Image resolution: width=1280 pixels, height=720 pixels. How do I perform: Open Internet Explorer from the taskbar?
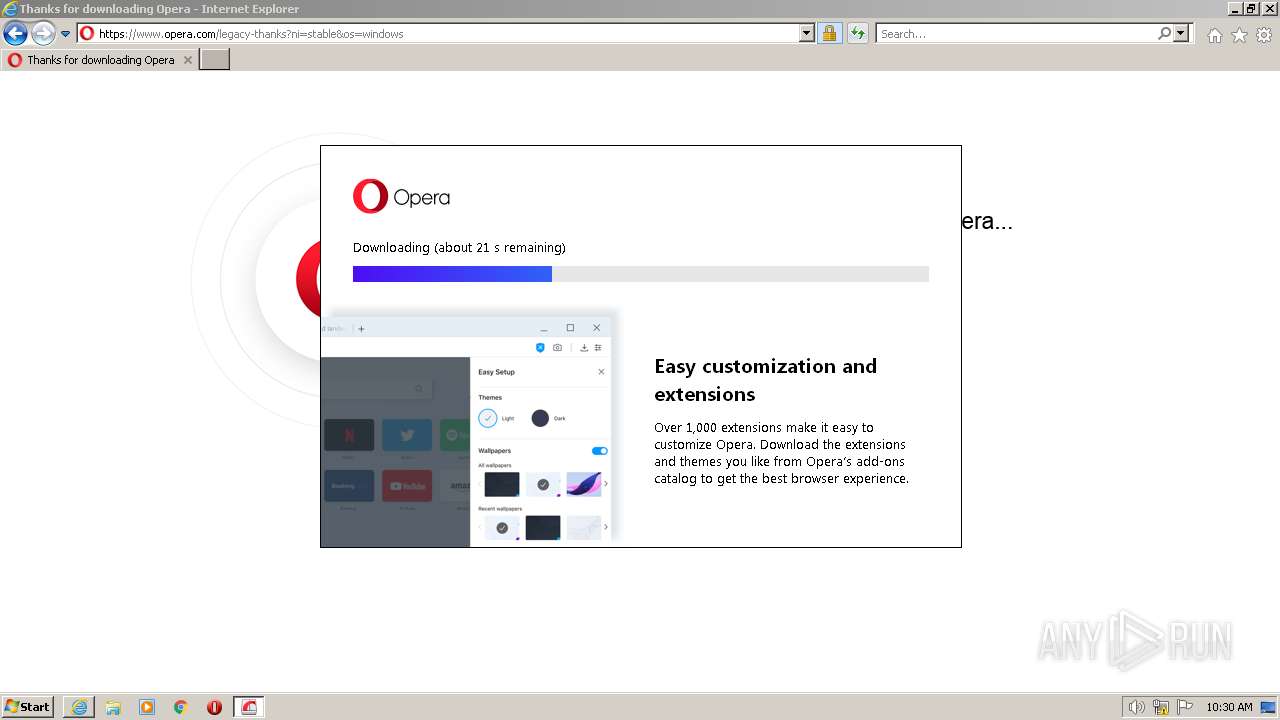(x=79, y=707)
